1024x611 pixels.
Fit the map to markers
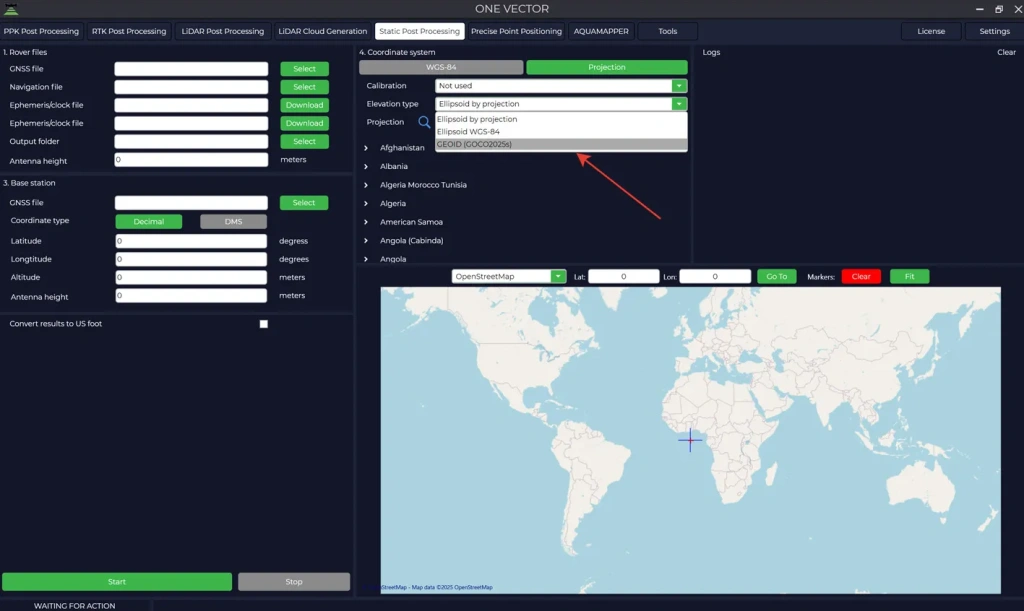908,276
